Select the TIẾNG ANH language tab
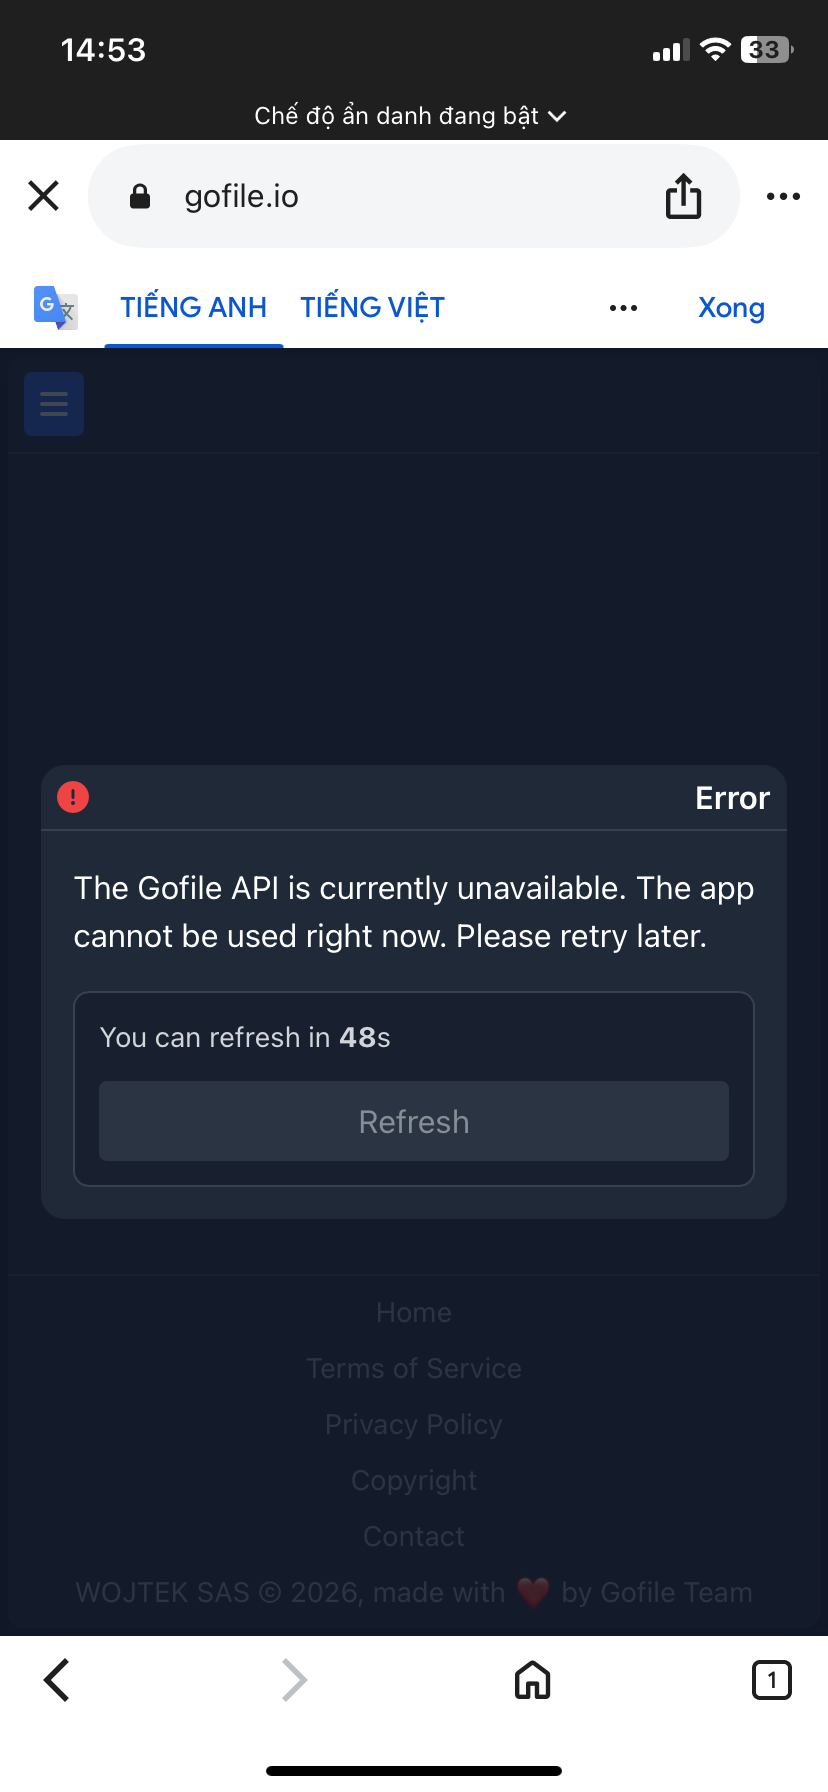828x1792 pixels. 194,307
